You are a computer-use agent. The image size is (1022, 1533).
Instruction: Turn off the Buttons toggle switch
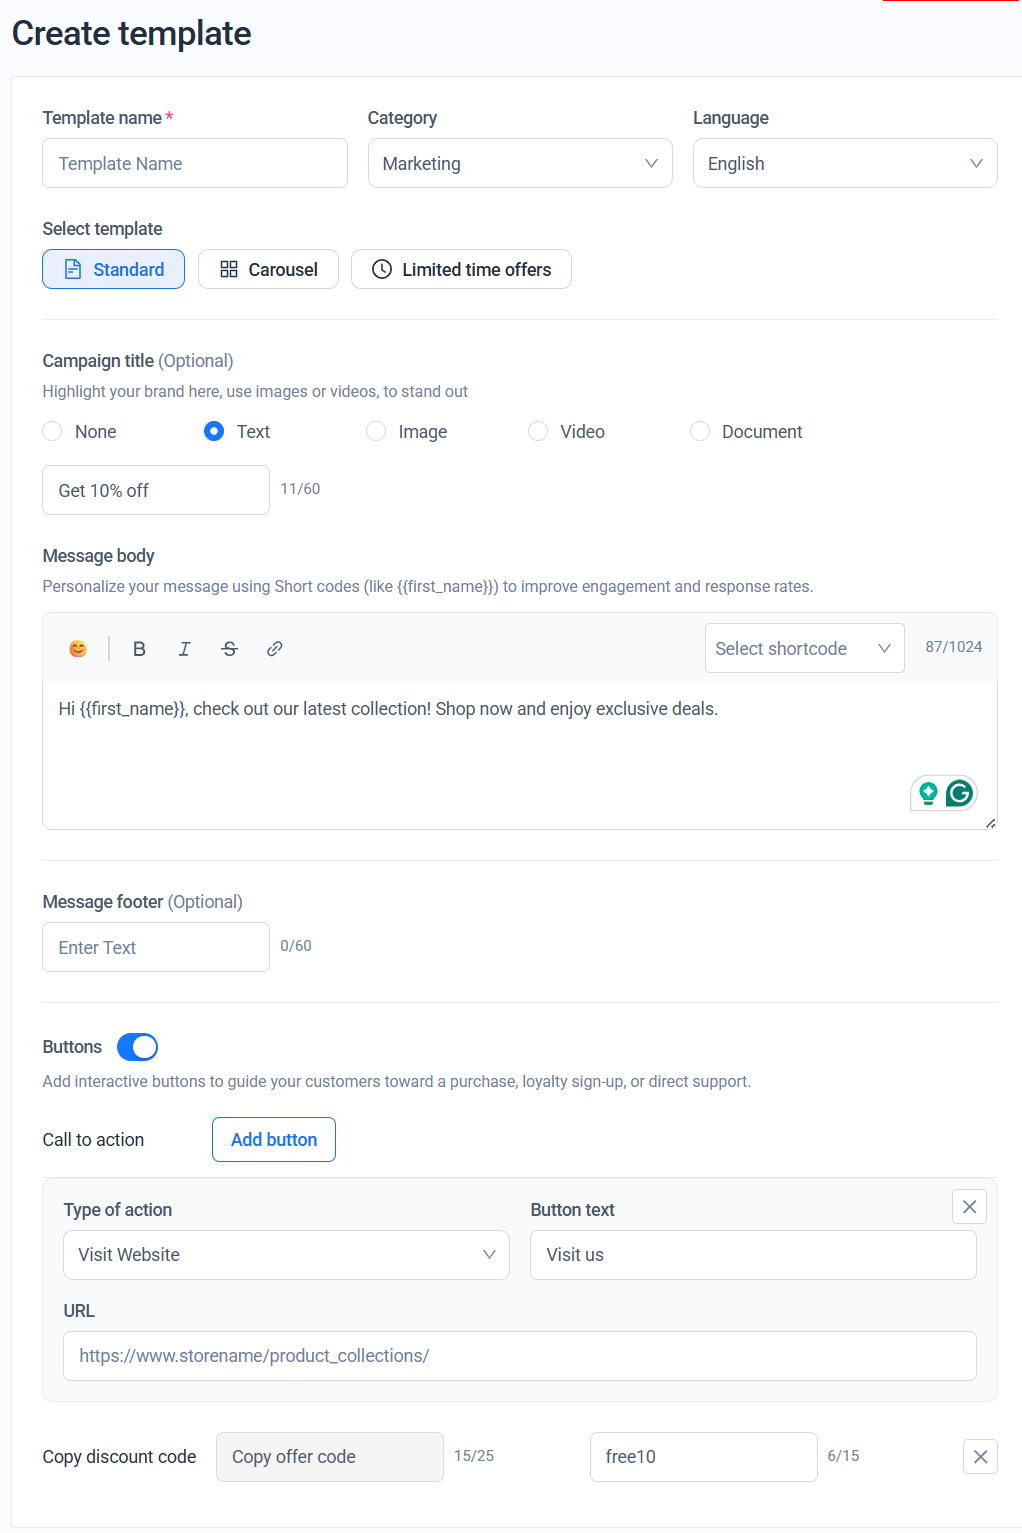pos(137,1047)
